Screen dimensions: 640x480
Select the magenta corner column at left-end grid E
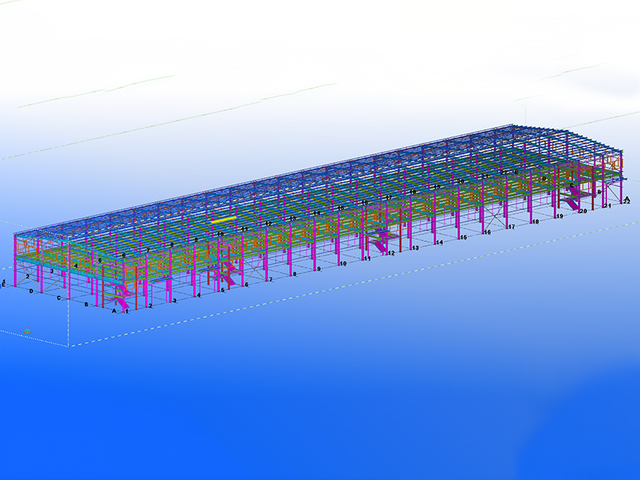click(15, 260)
